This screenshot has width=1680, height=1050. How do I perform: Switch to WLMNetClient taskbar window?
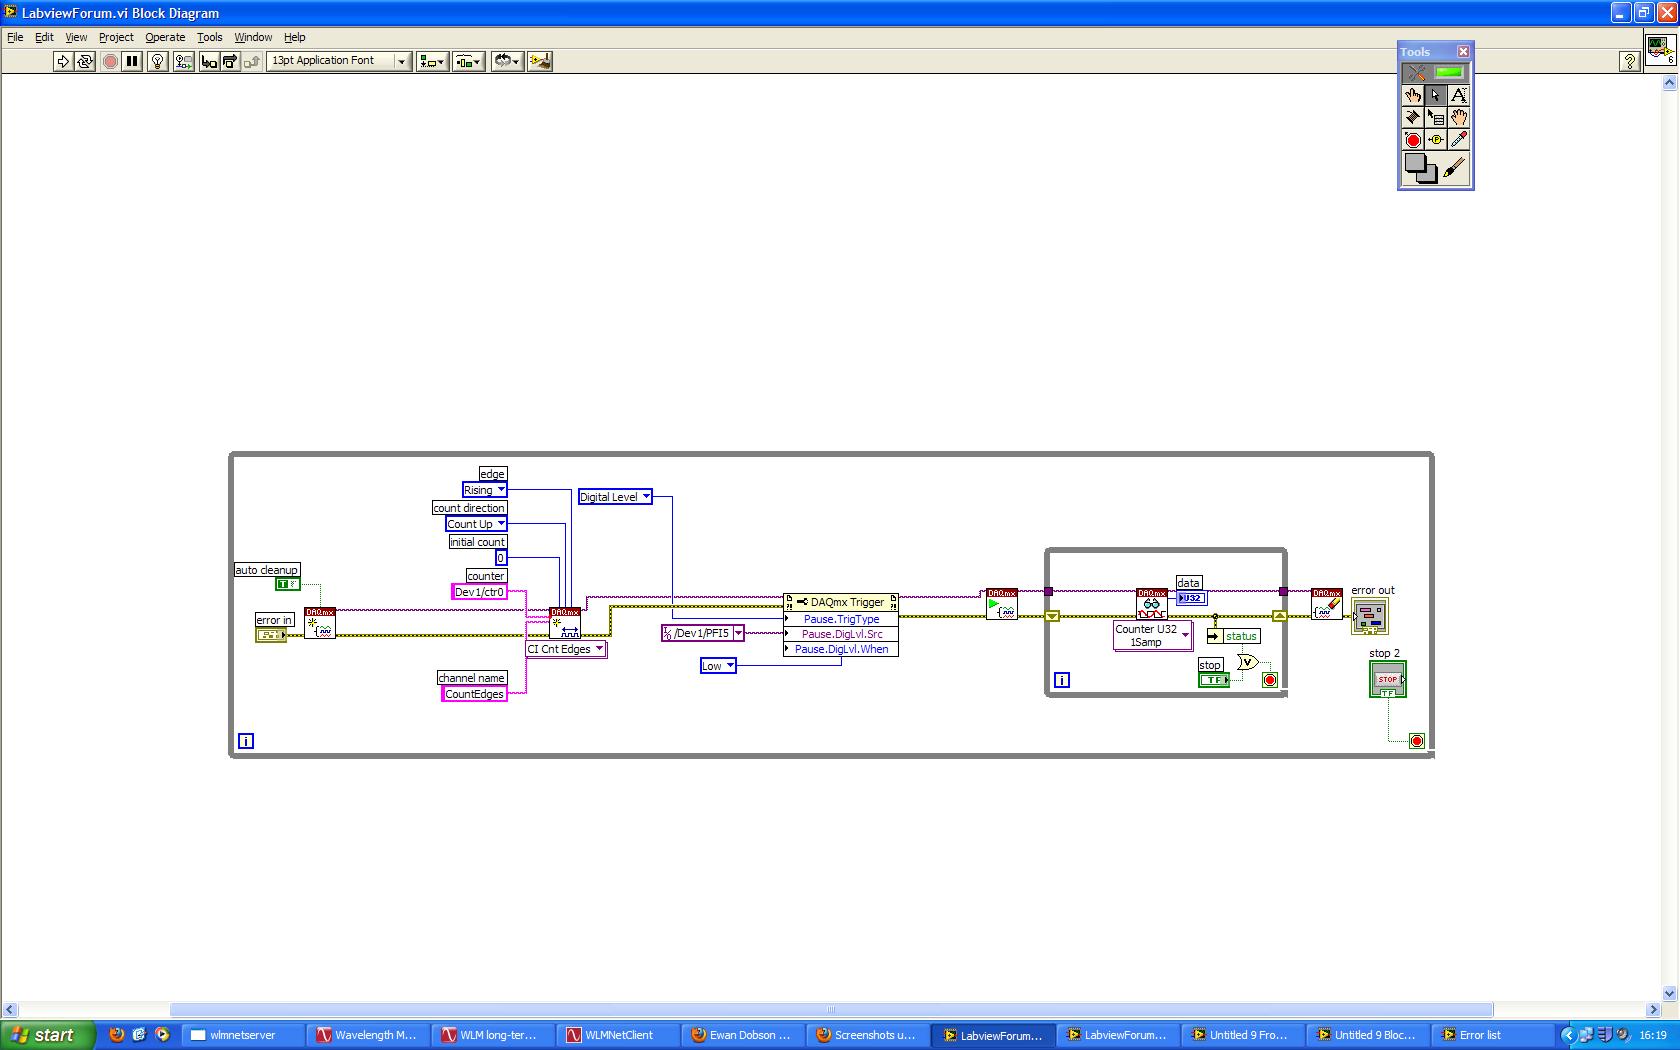[x=618, y=1035]
